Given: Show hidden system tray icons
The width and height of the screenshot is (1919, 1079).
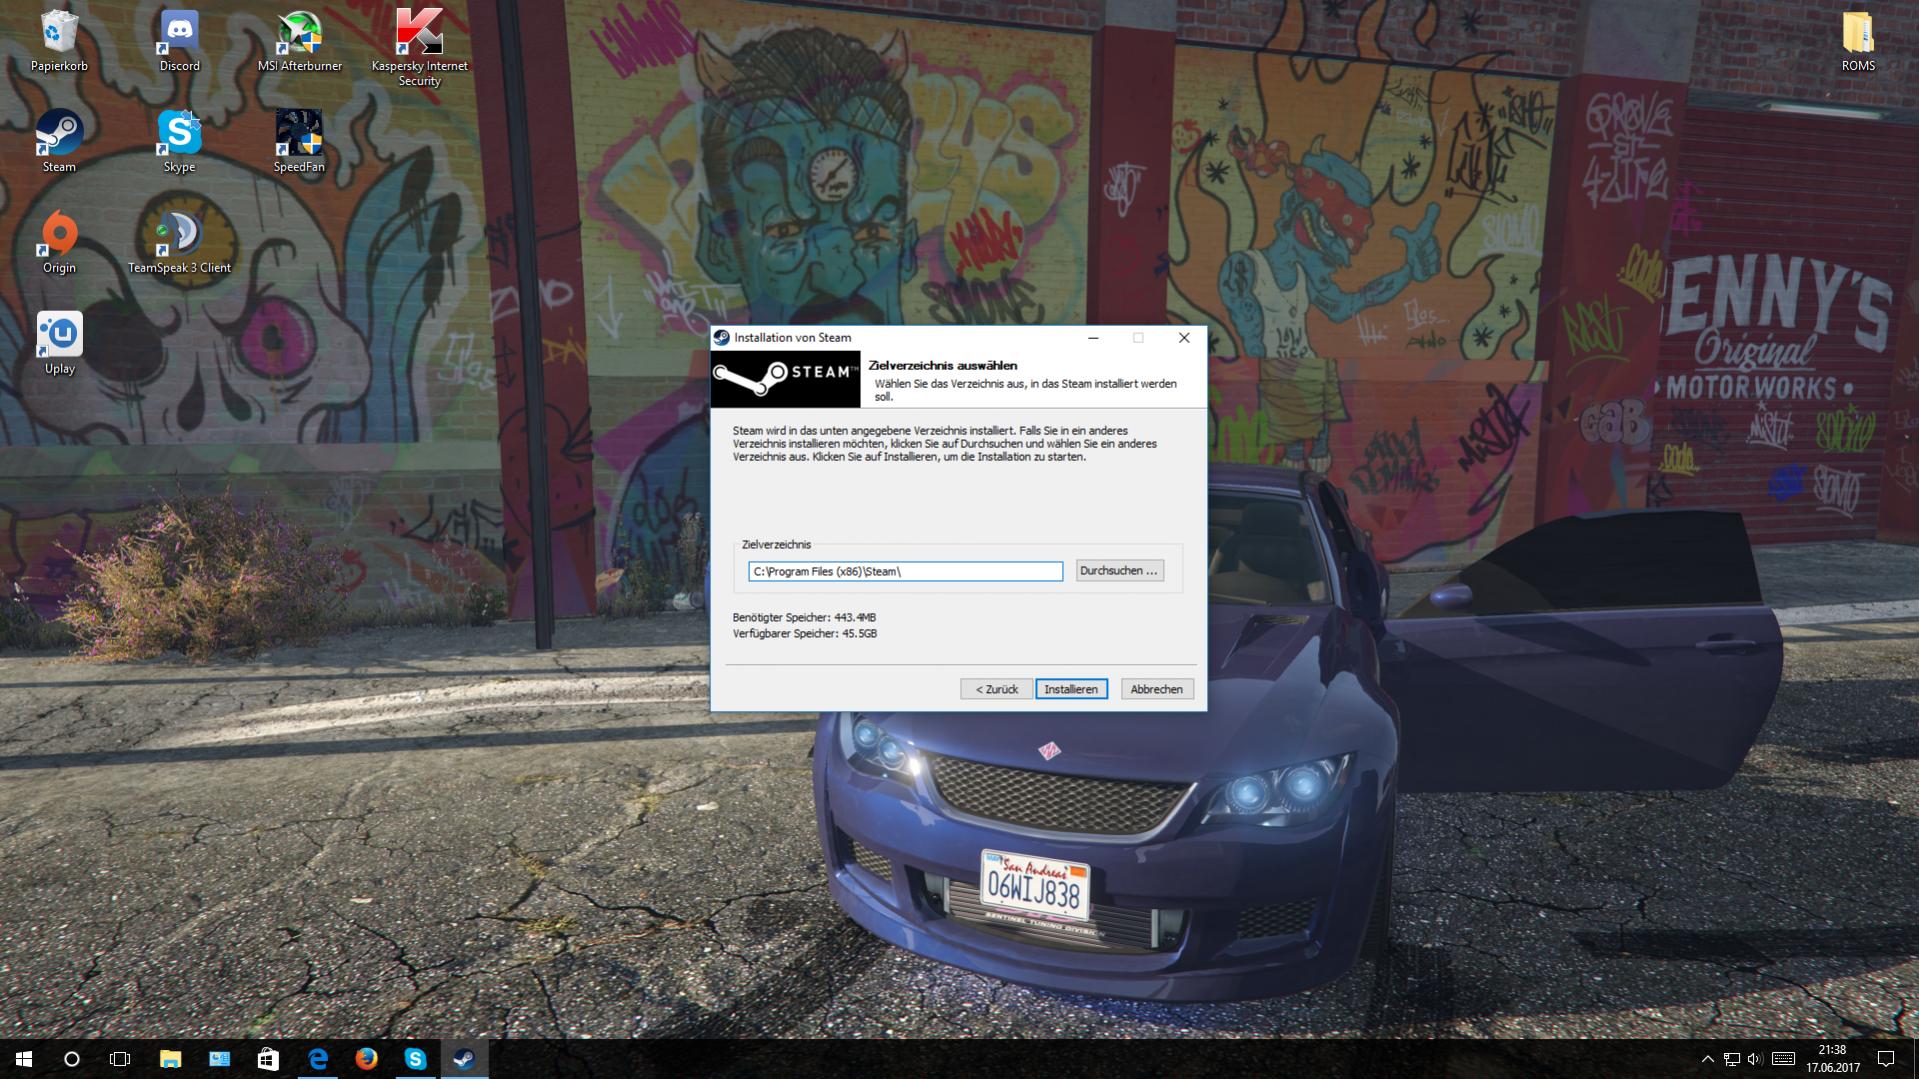Looking at the screenshot, I should [1707, 1059].
